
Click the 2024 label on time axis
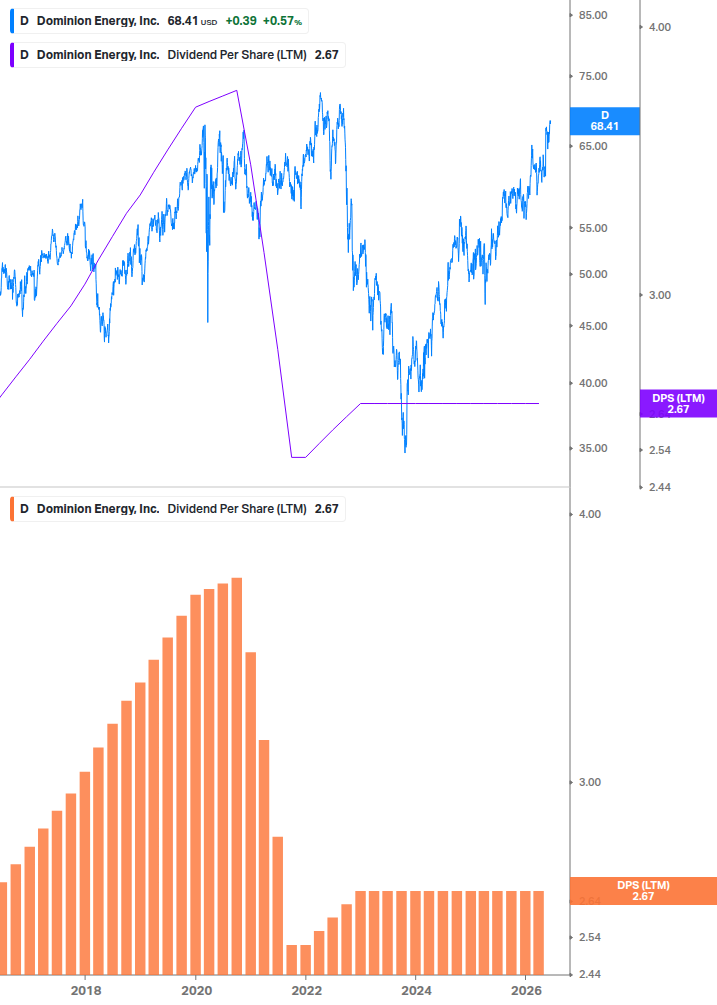(x=416, y=991)
